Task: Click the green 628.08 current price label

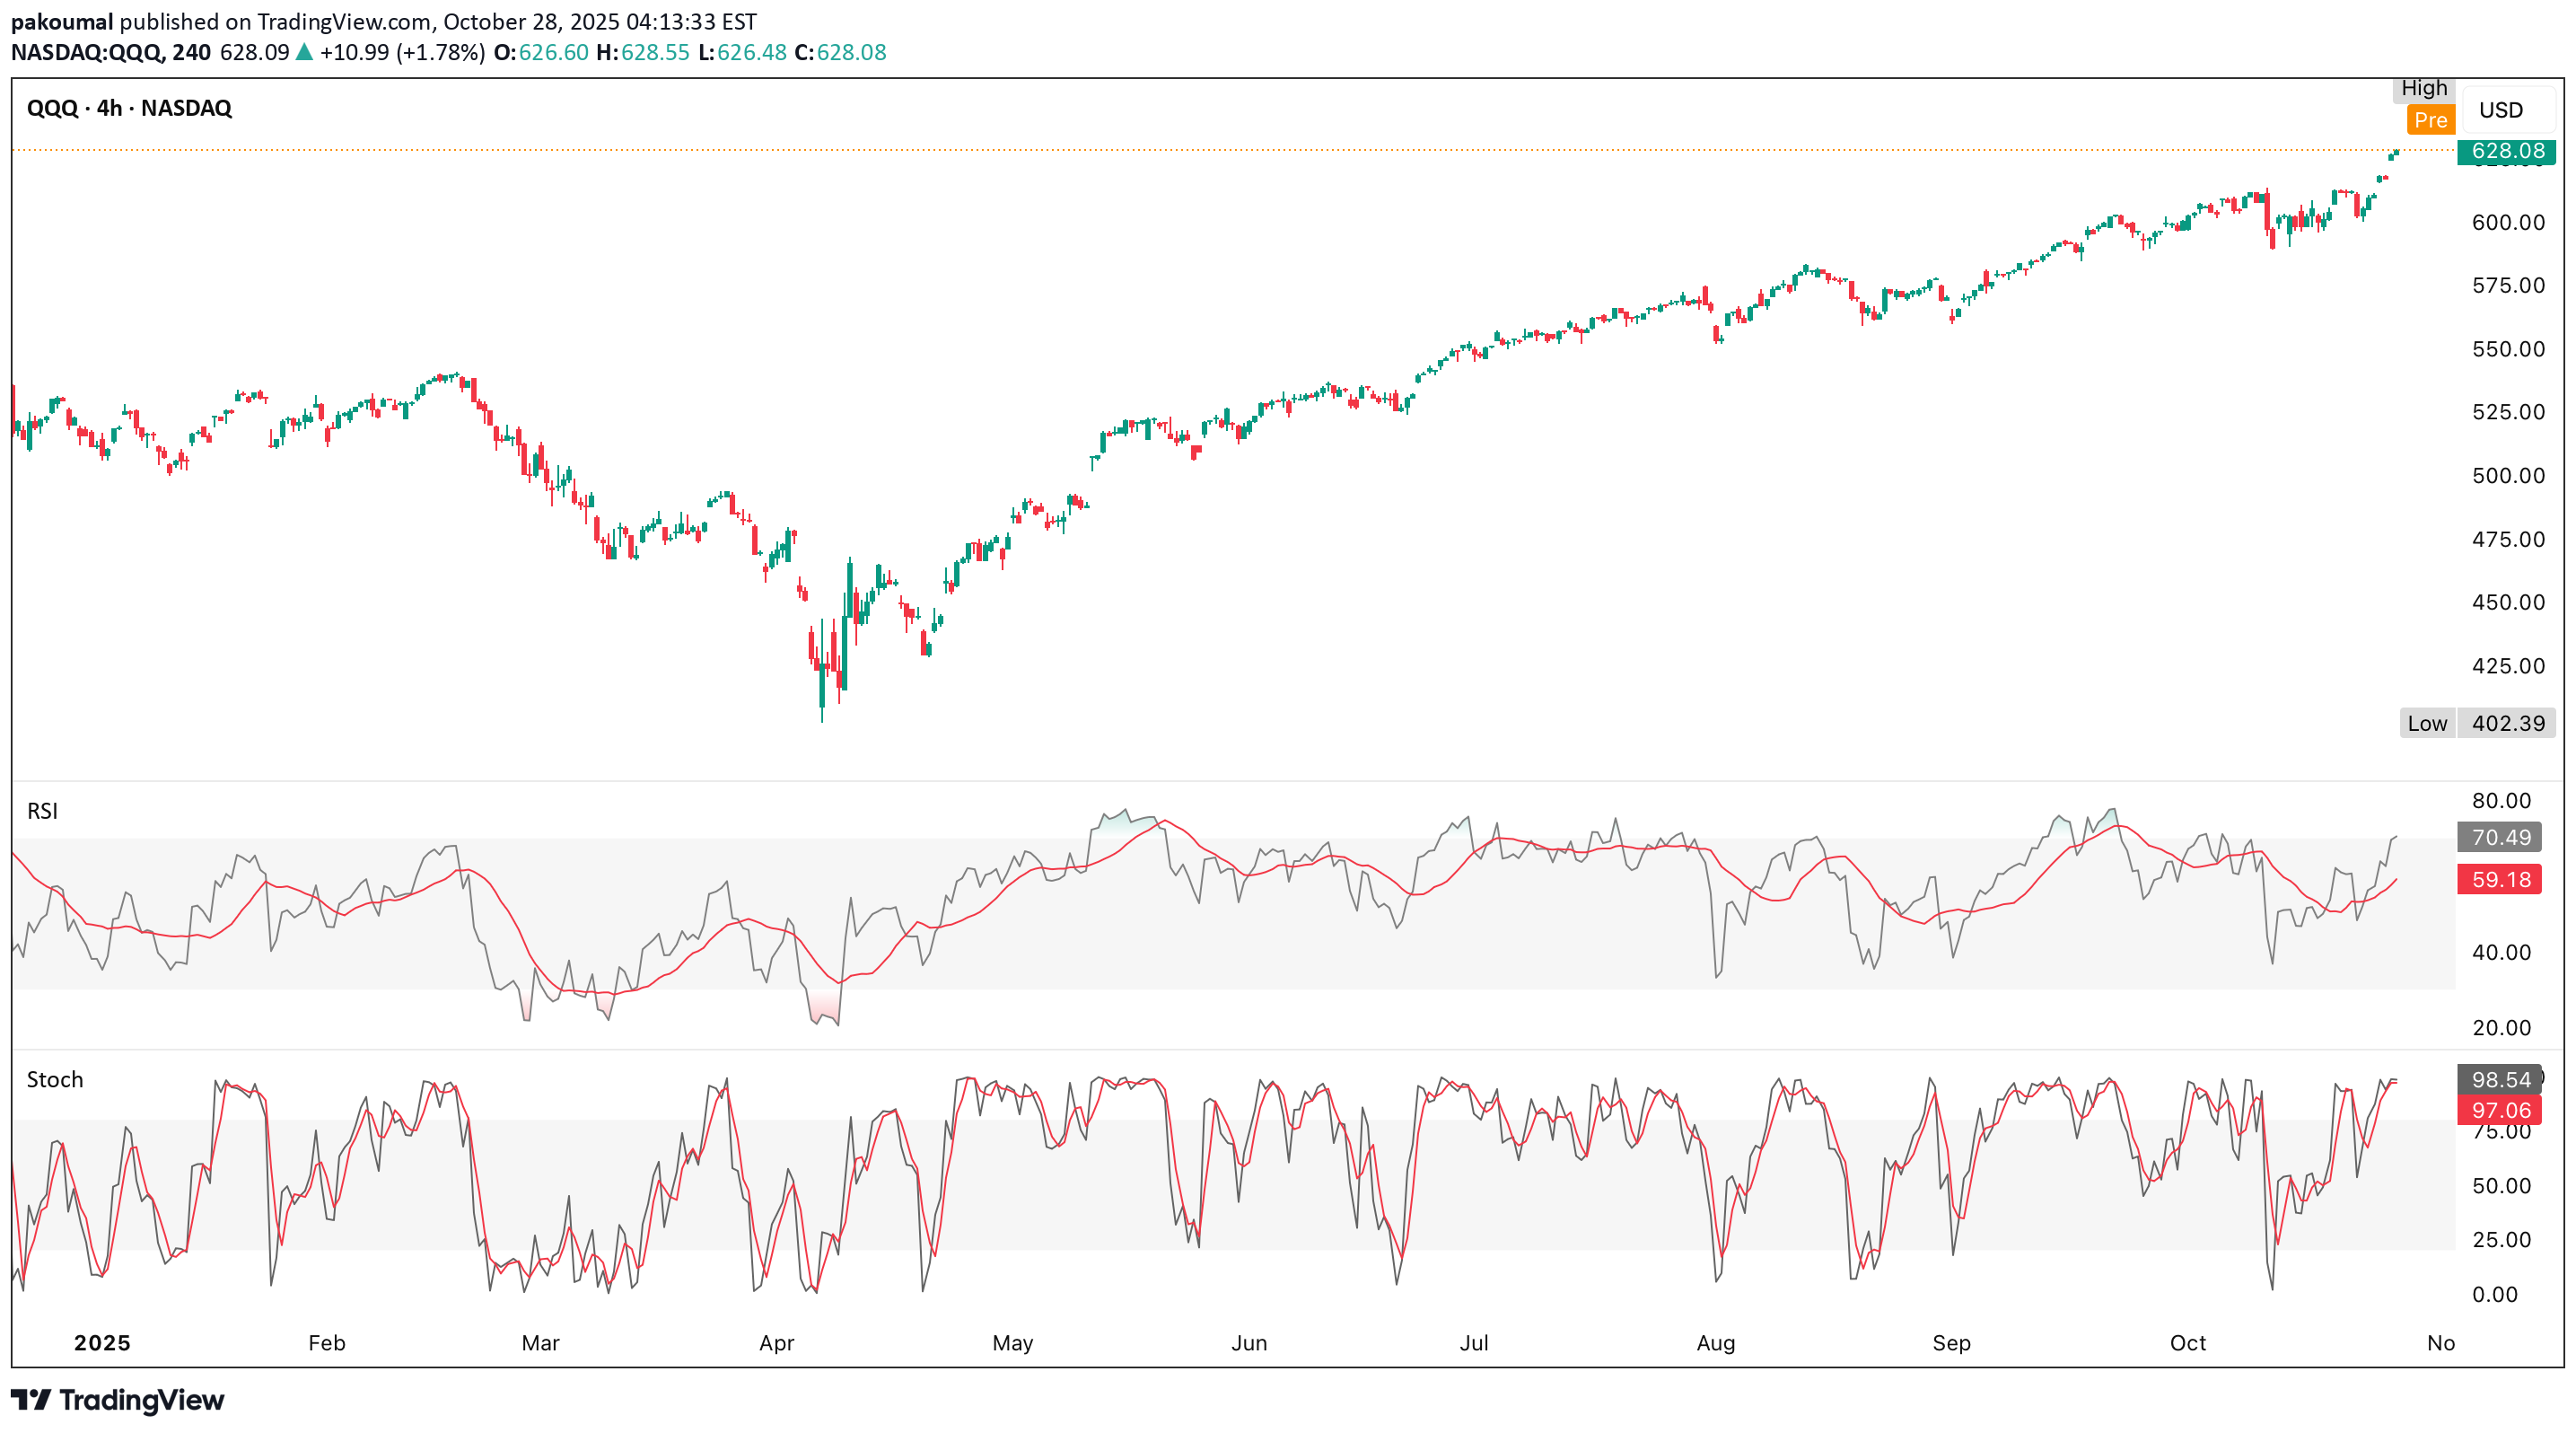Action: pos(2506,151)
